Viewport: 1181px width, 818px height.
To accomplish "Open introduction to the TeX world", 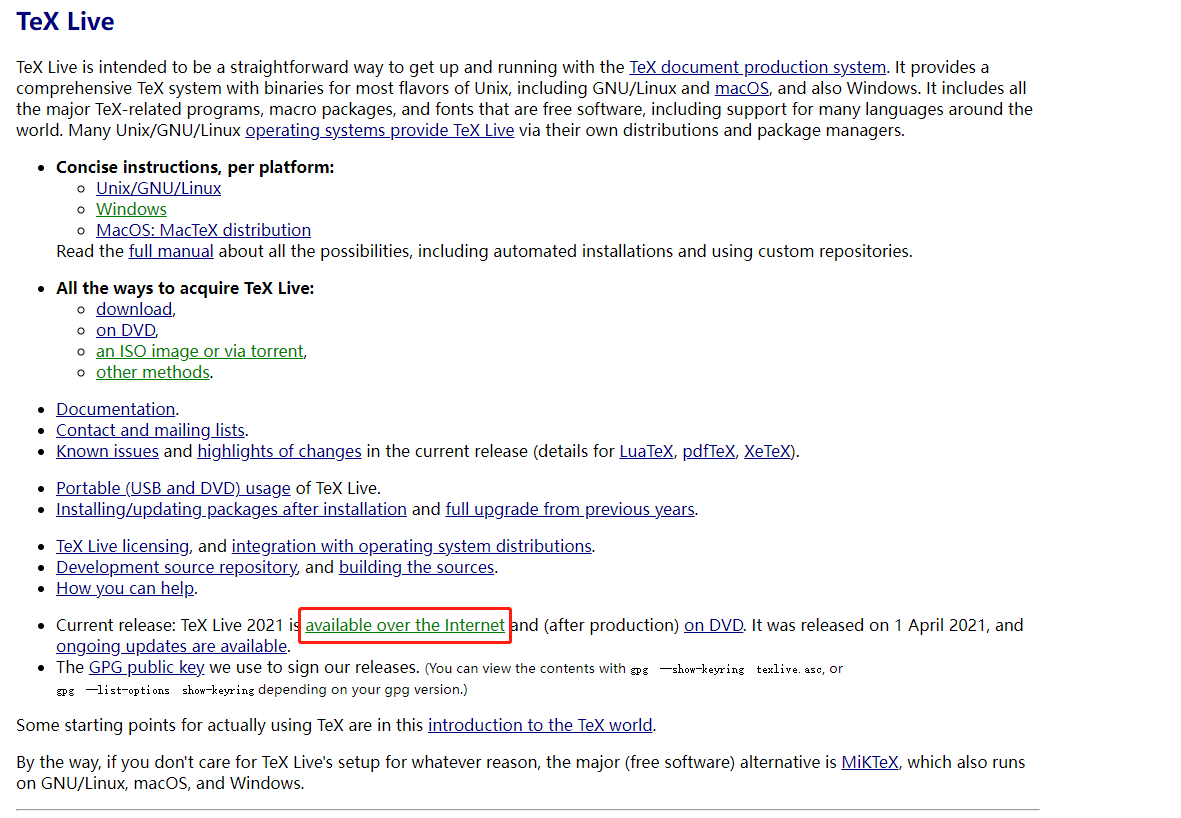I will (540, 726).
